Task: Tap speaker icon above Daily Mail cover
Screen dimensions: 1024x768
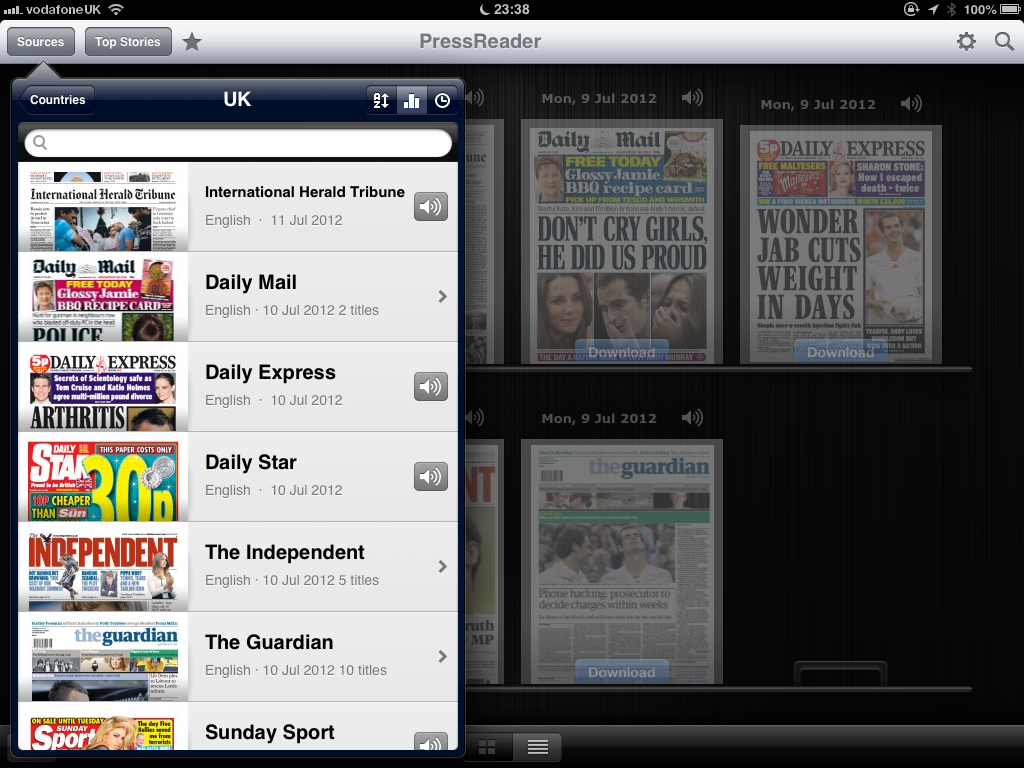Action: click(x=692, y=98)
